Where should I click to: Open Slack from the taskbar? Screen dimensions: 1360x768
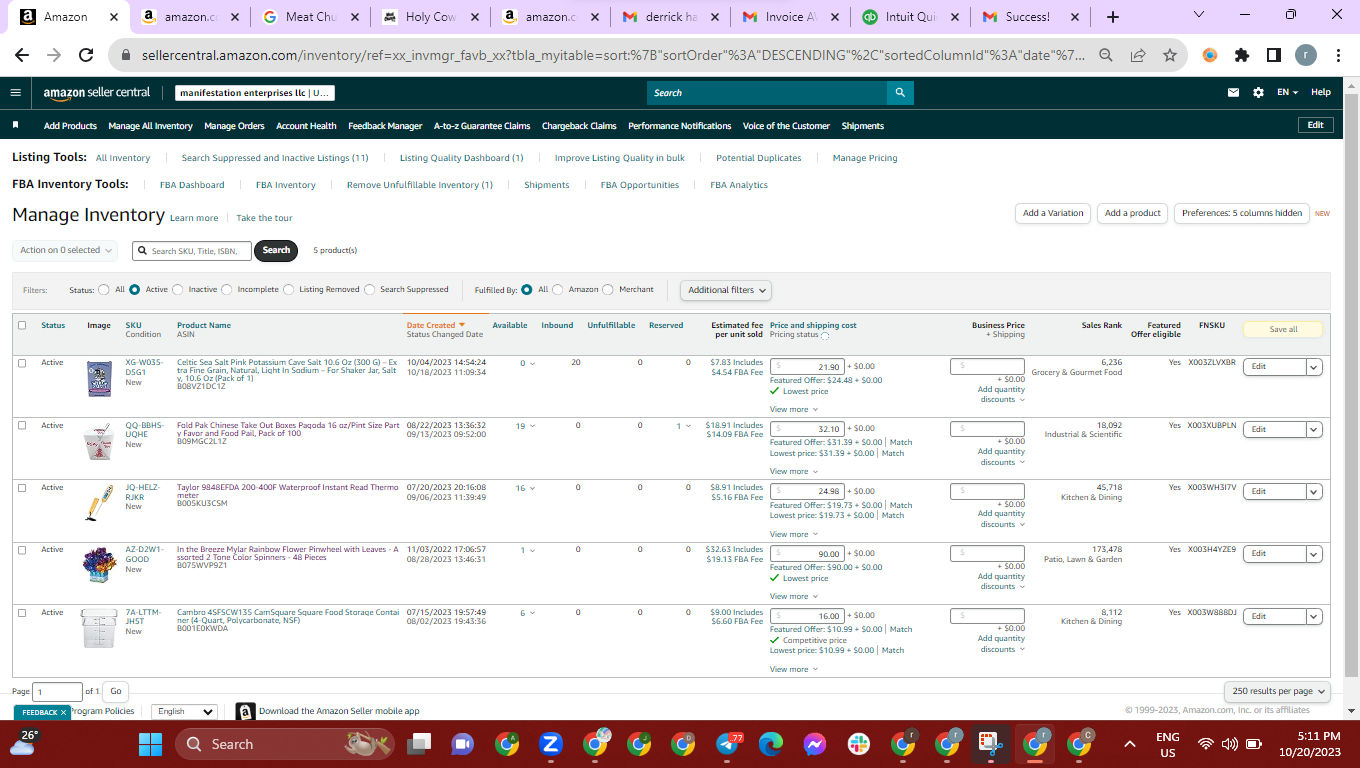(x=858, y=744)
